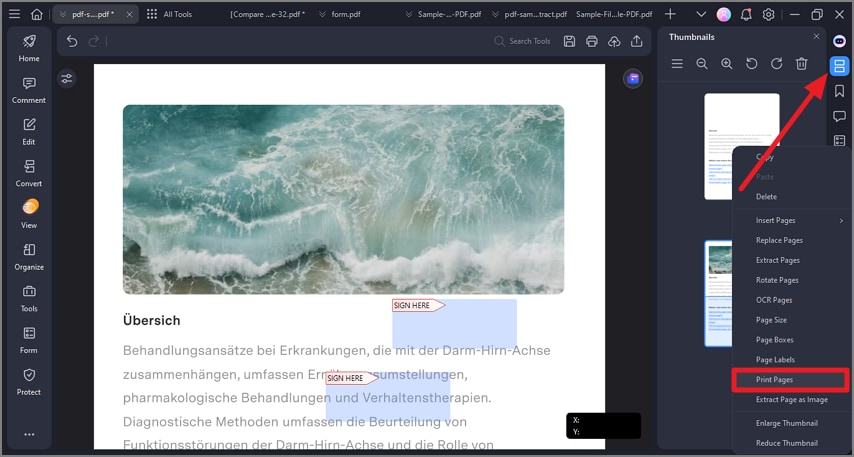Go to the home screen icon
Image resolution: width=854 pixels, height=457 pixels.
pyautogui.click(x=36, y=14)
